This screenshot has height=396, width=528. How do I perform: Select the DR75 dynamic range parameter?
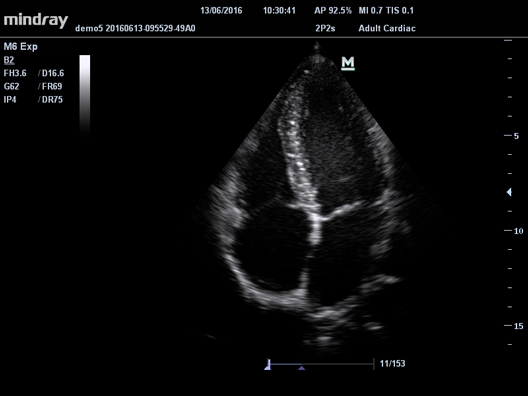pyautogui.click(x=52, y=100)
